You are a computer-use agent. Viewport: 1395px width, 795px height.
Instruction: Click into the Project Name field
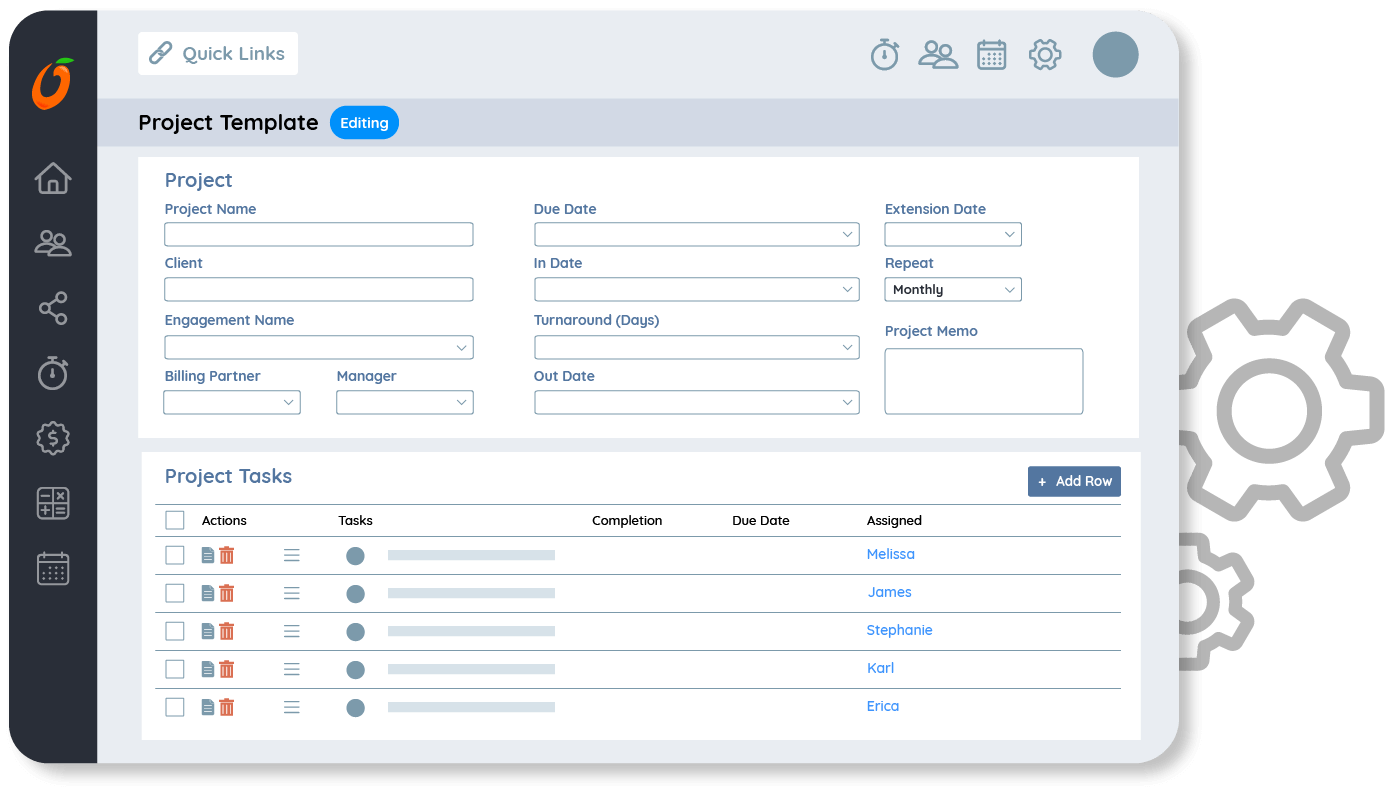[318, 234]
